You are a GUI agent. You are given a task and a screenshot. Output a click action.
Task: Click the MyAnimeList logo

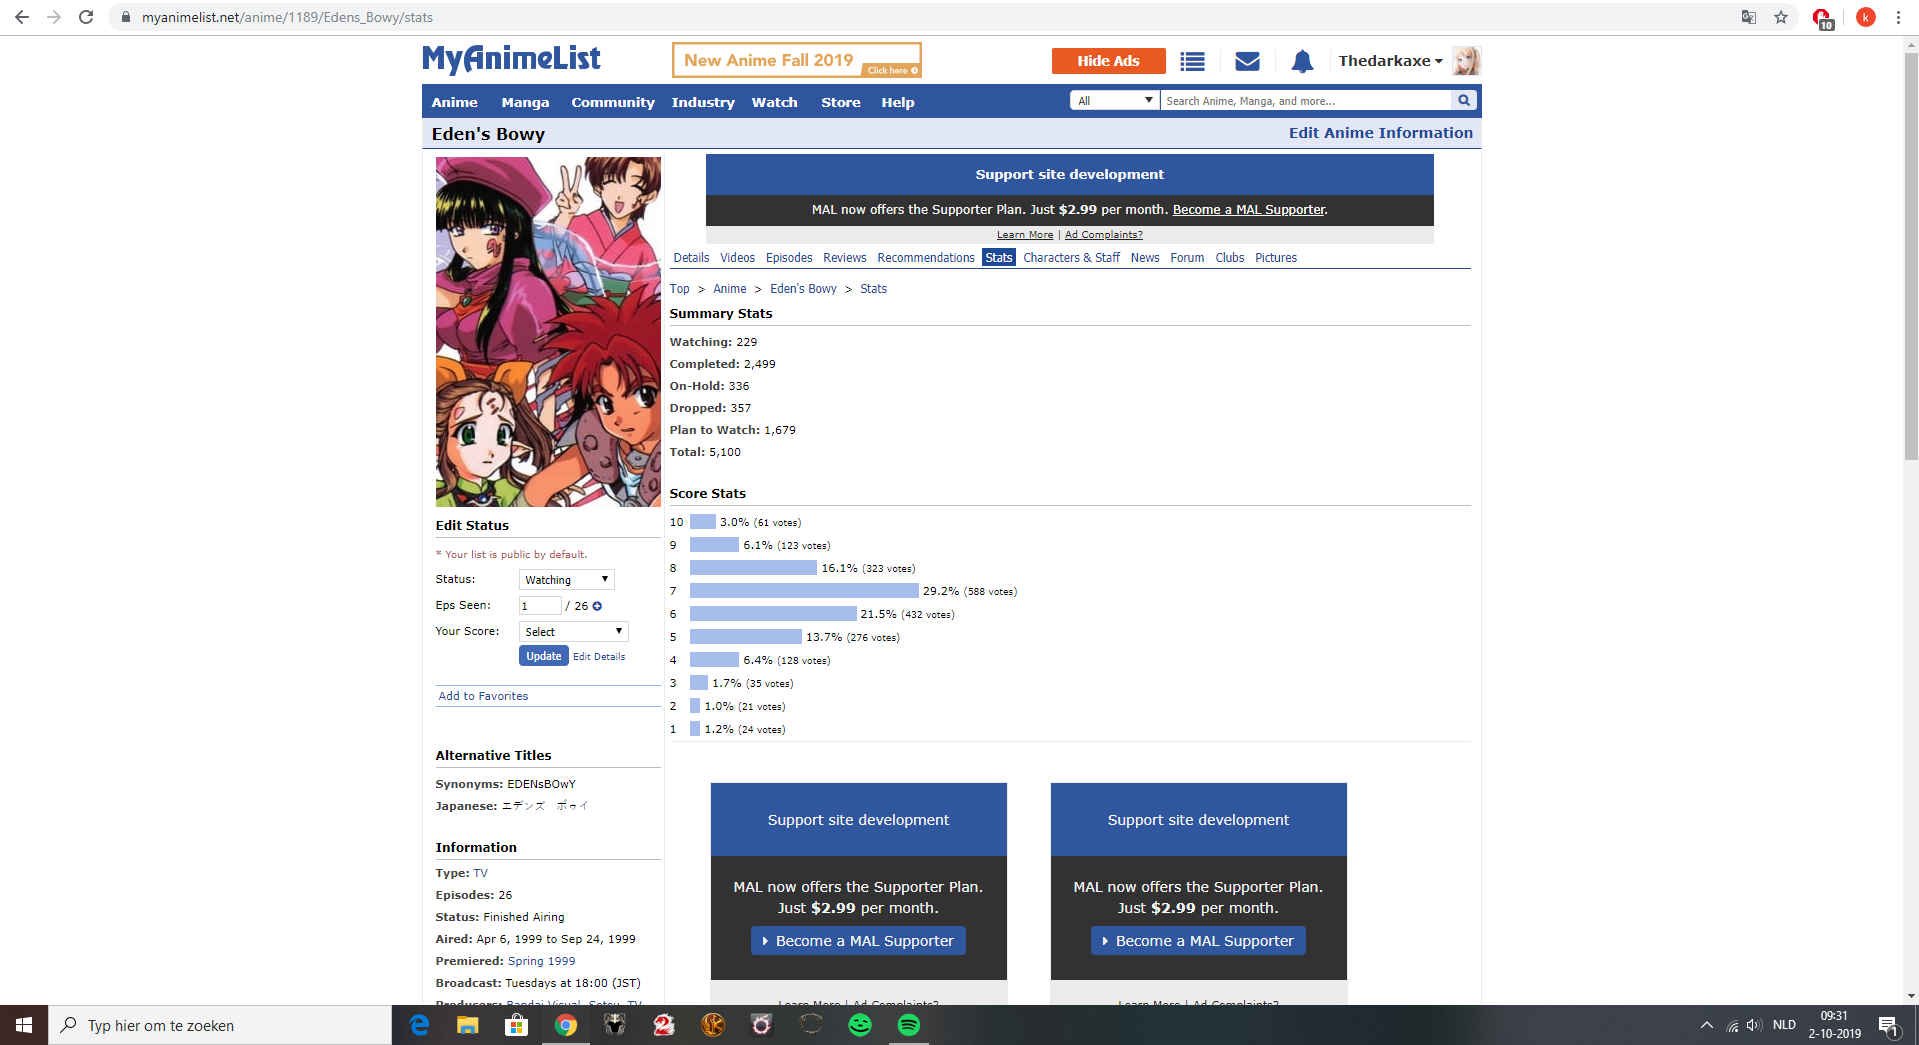[511, 59]
